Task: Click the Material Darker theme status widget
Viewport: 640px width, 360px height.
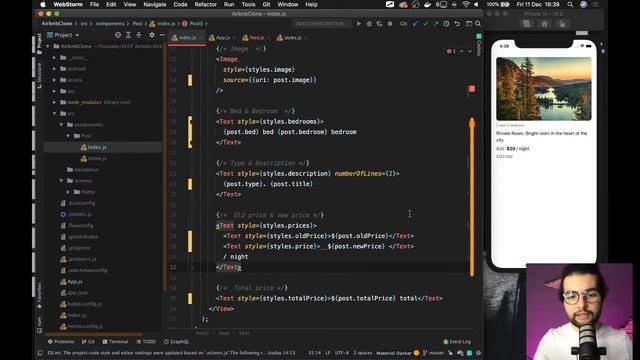Action: tap(398, 353)
